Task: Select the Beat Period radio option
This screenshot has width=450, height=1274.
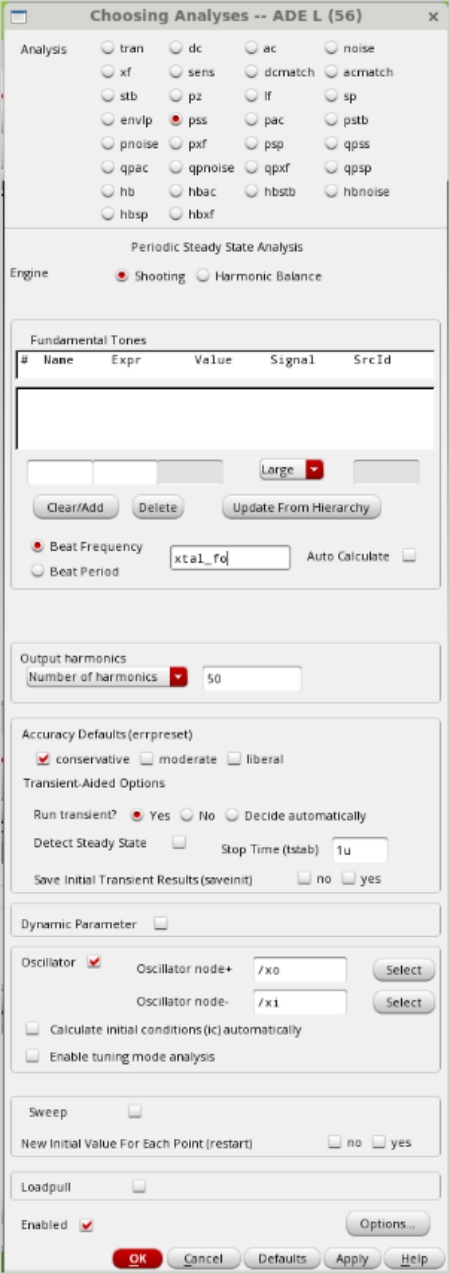Action: pyautogui.click(x=38, y=571)
